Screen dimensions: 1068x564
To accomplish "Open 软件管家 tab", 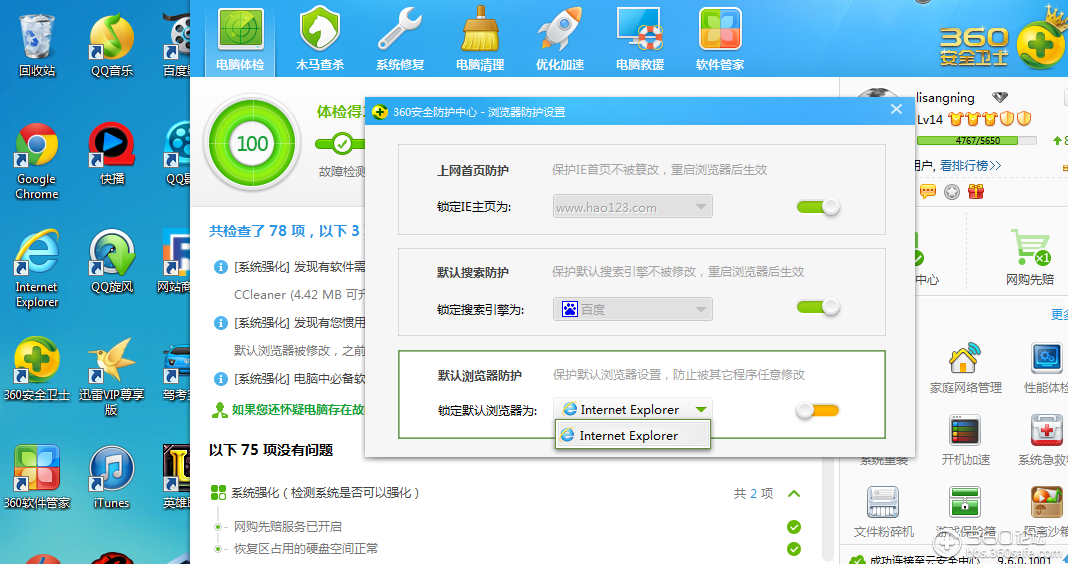I will point(720,40).
